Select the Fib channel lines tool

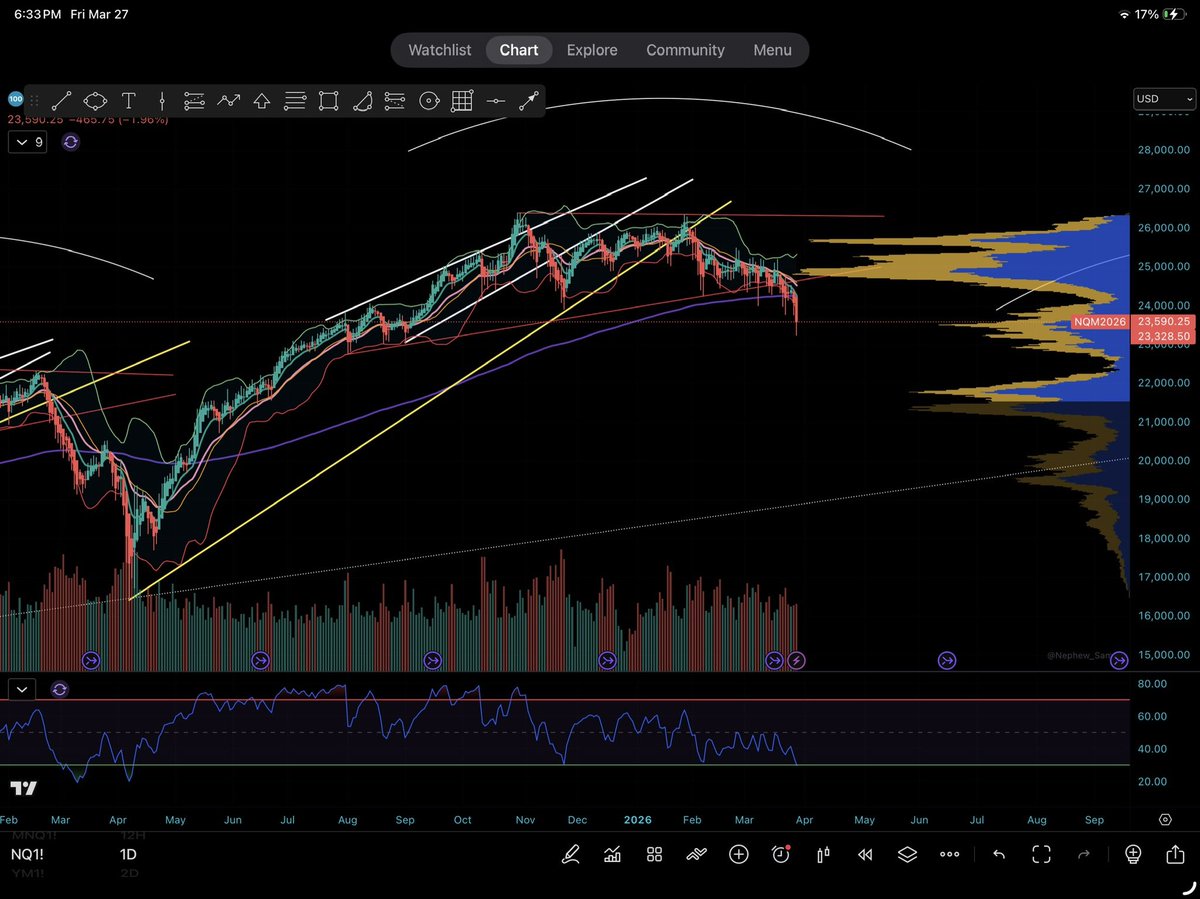coord(395,100)
